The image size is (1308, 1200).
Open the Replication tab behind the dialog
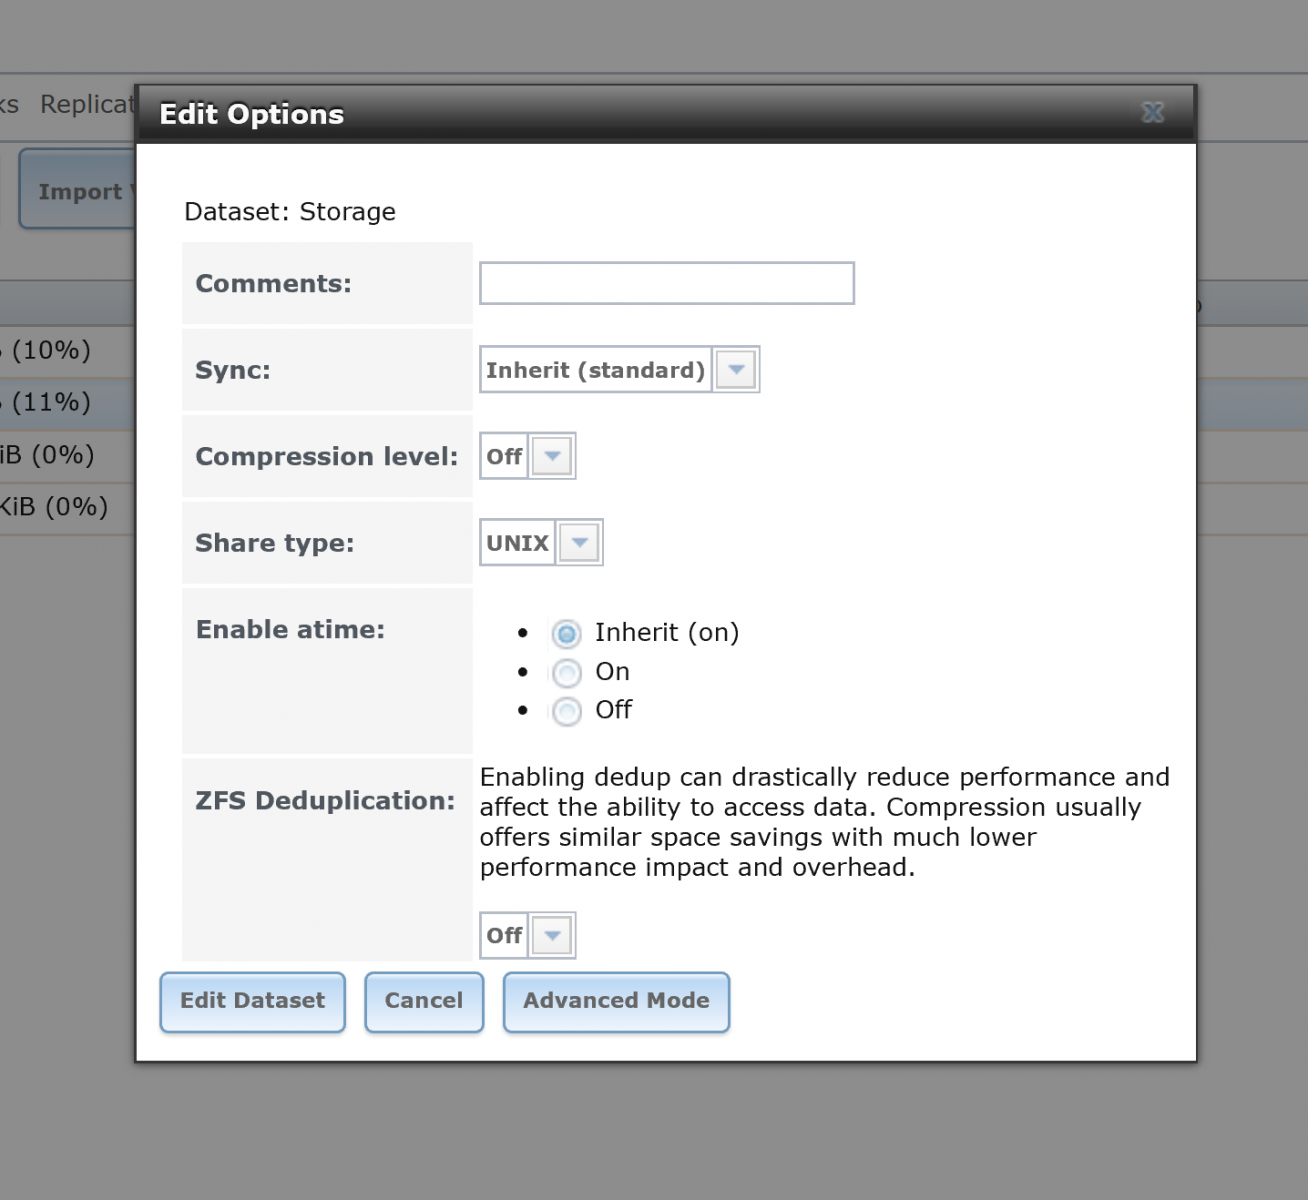pyautogui.click(x=86, y=104)
